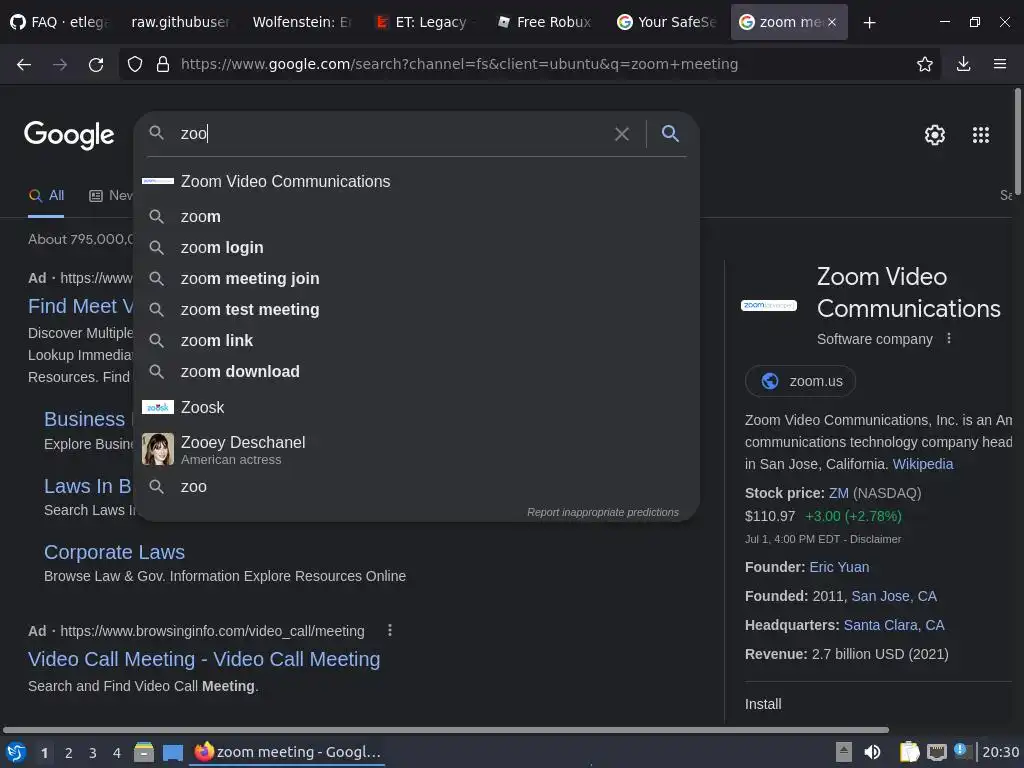Open the system start menu icon
Screen dimensions: 1024x768
16,752
